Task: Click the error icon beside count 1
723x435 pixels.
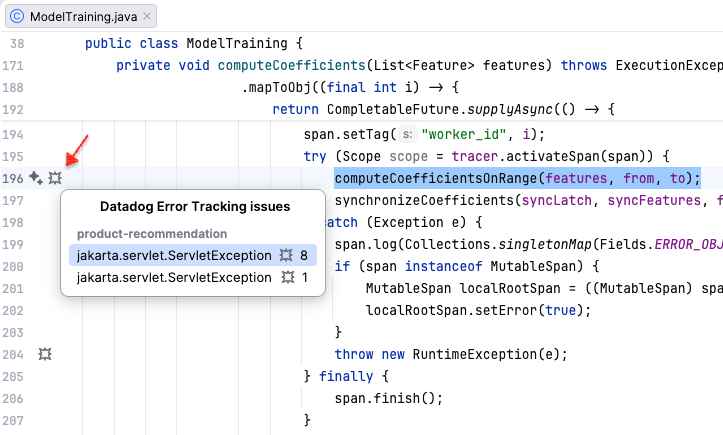Action: tap(287, 279)
